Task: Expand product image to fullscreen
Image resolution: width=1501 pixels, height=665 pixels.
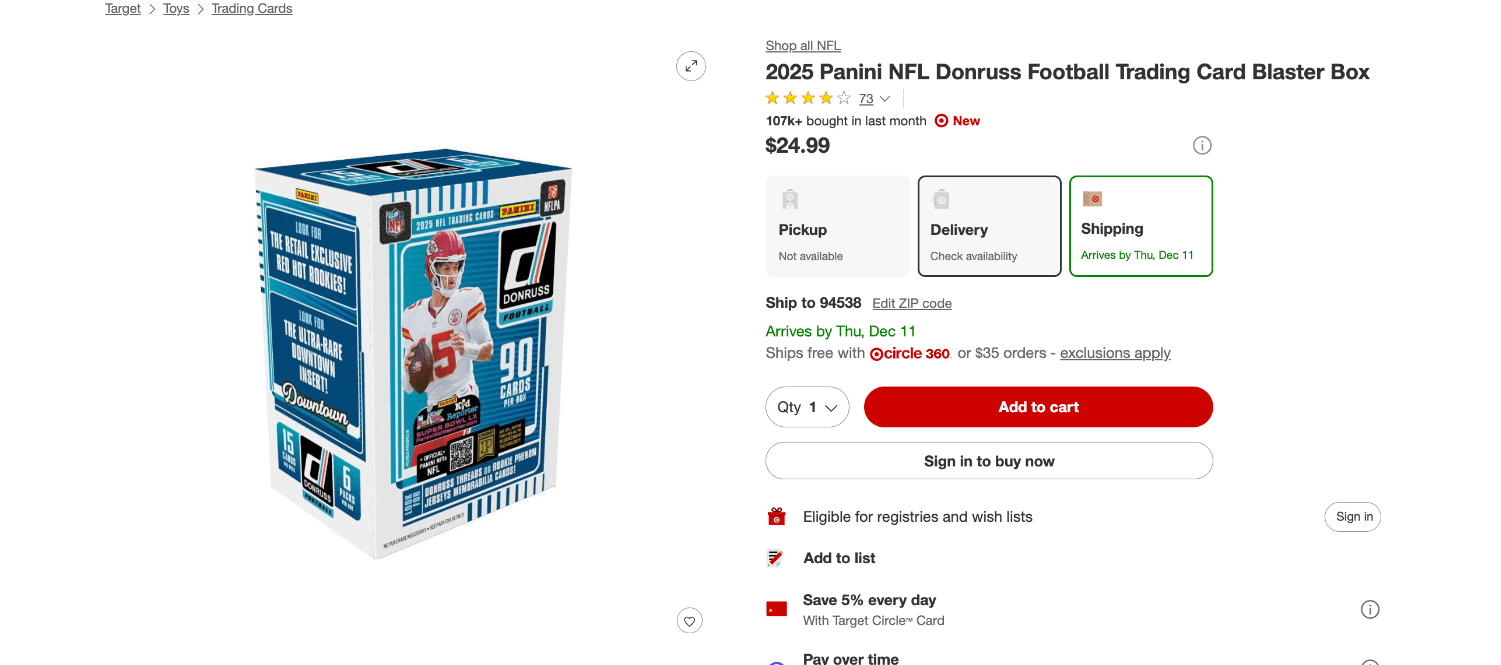Action: [691, 67]
